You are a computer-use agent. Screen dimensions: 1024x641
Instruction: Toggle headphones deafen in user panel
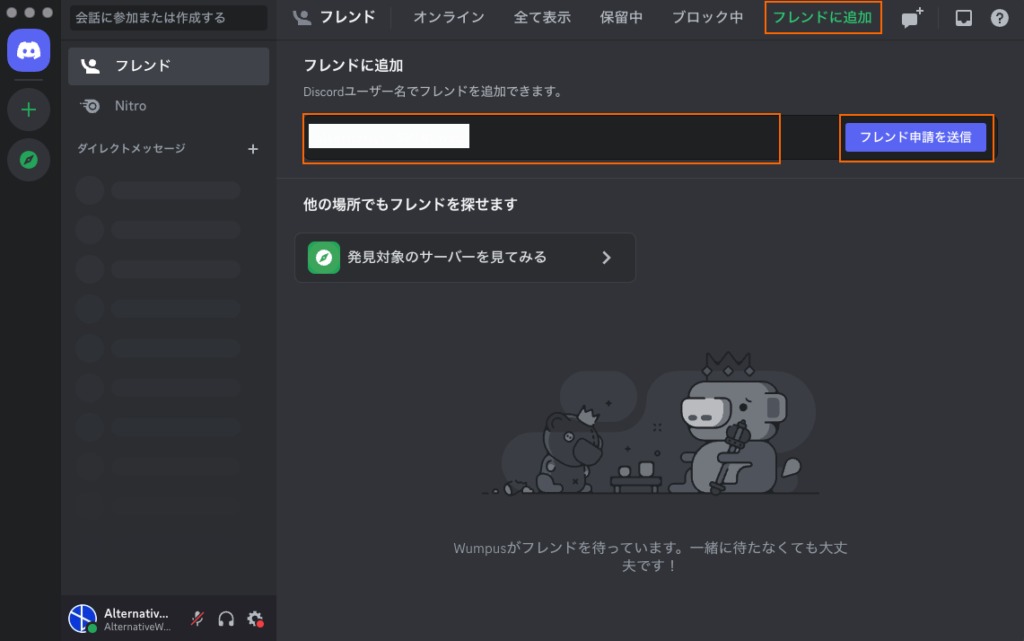click(x=226, y=619)
